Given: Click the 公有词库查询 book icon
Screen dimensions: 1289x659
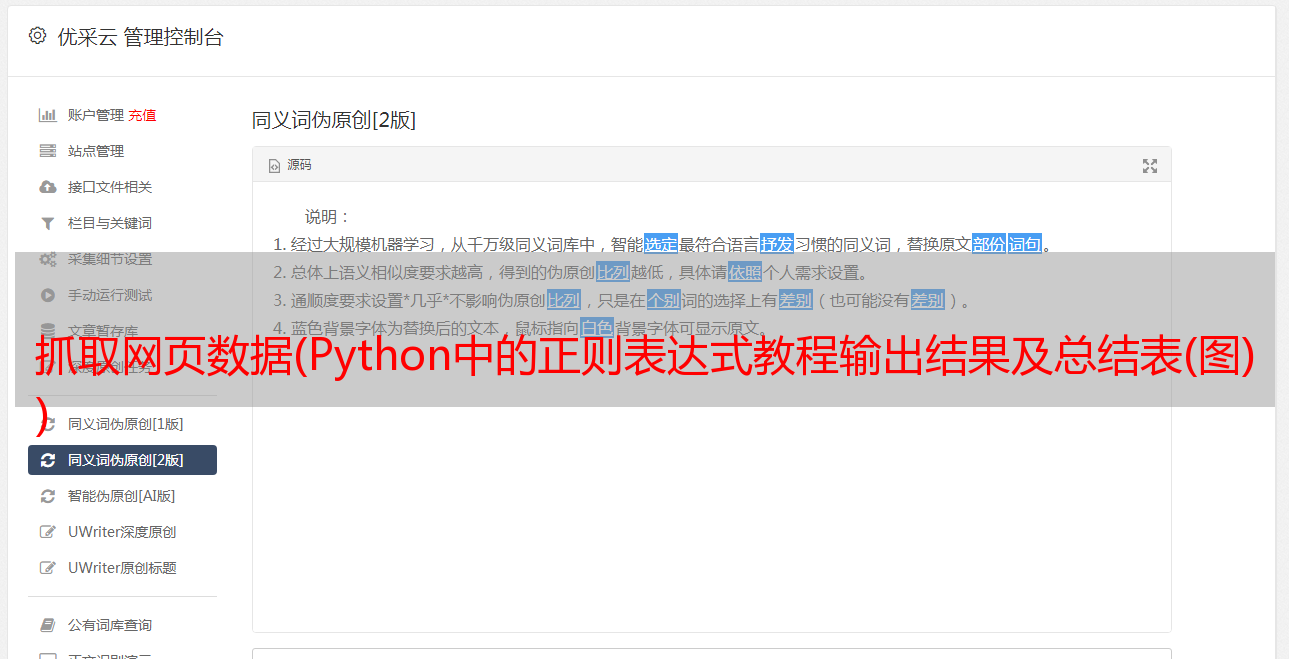Looking at the screenshot, I should pyautogui.click(x=47, y=625).
